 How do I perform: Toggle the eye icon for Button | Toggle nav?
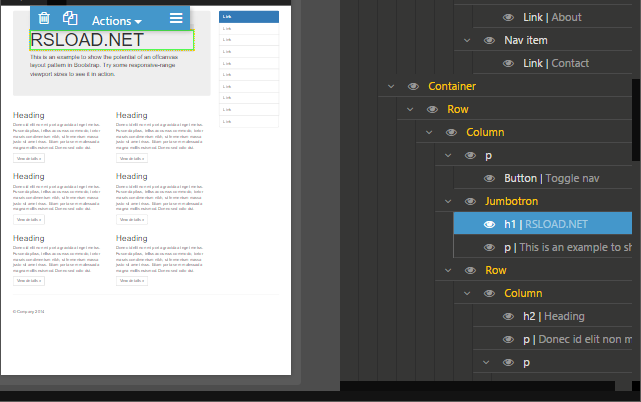tap(489, 178)
